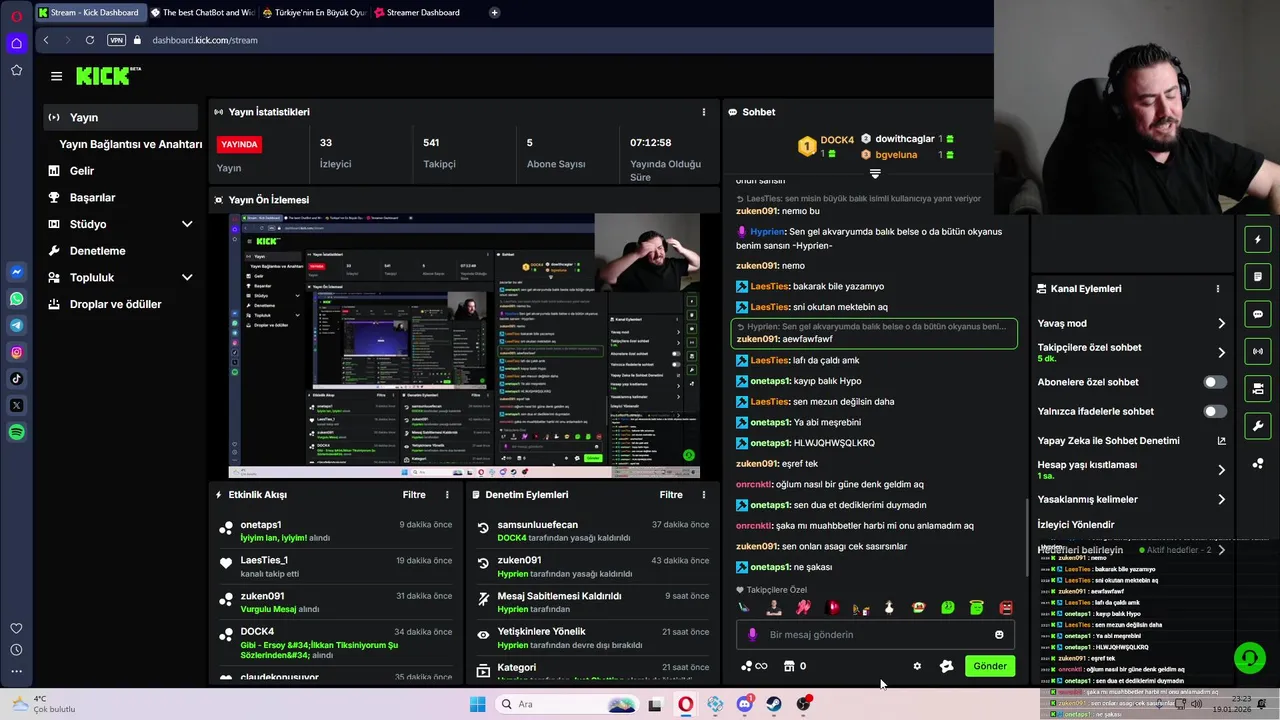Open Etkinlik Akışı three-dot menu
1280x720 pixels.
coord(447,495)
